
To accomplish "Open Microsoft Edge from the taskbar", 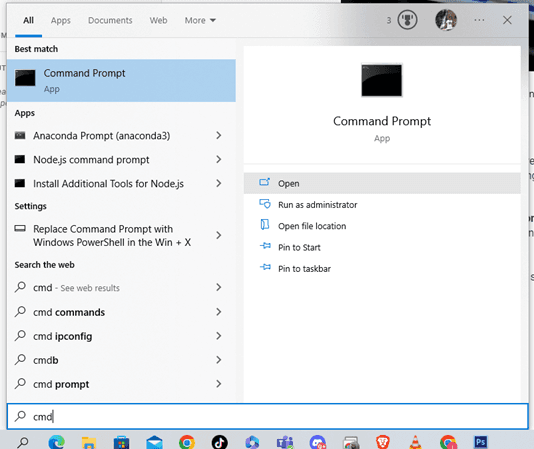I will [57, 442].
